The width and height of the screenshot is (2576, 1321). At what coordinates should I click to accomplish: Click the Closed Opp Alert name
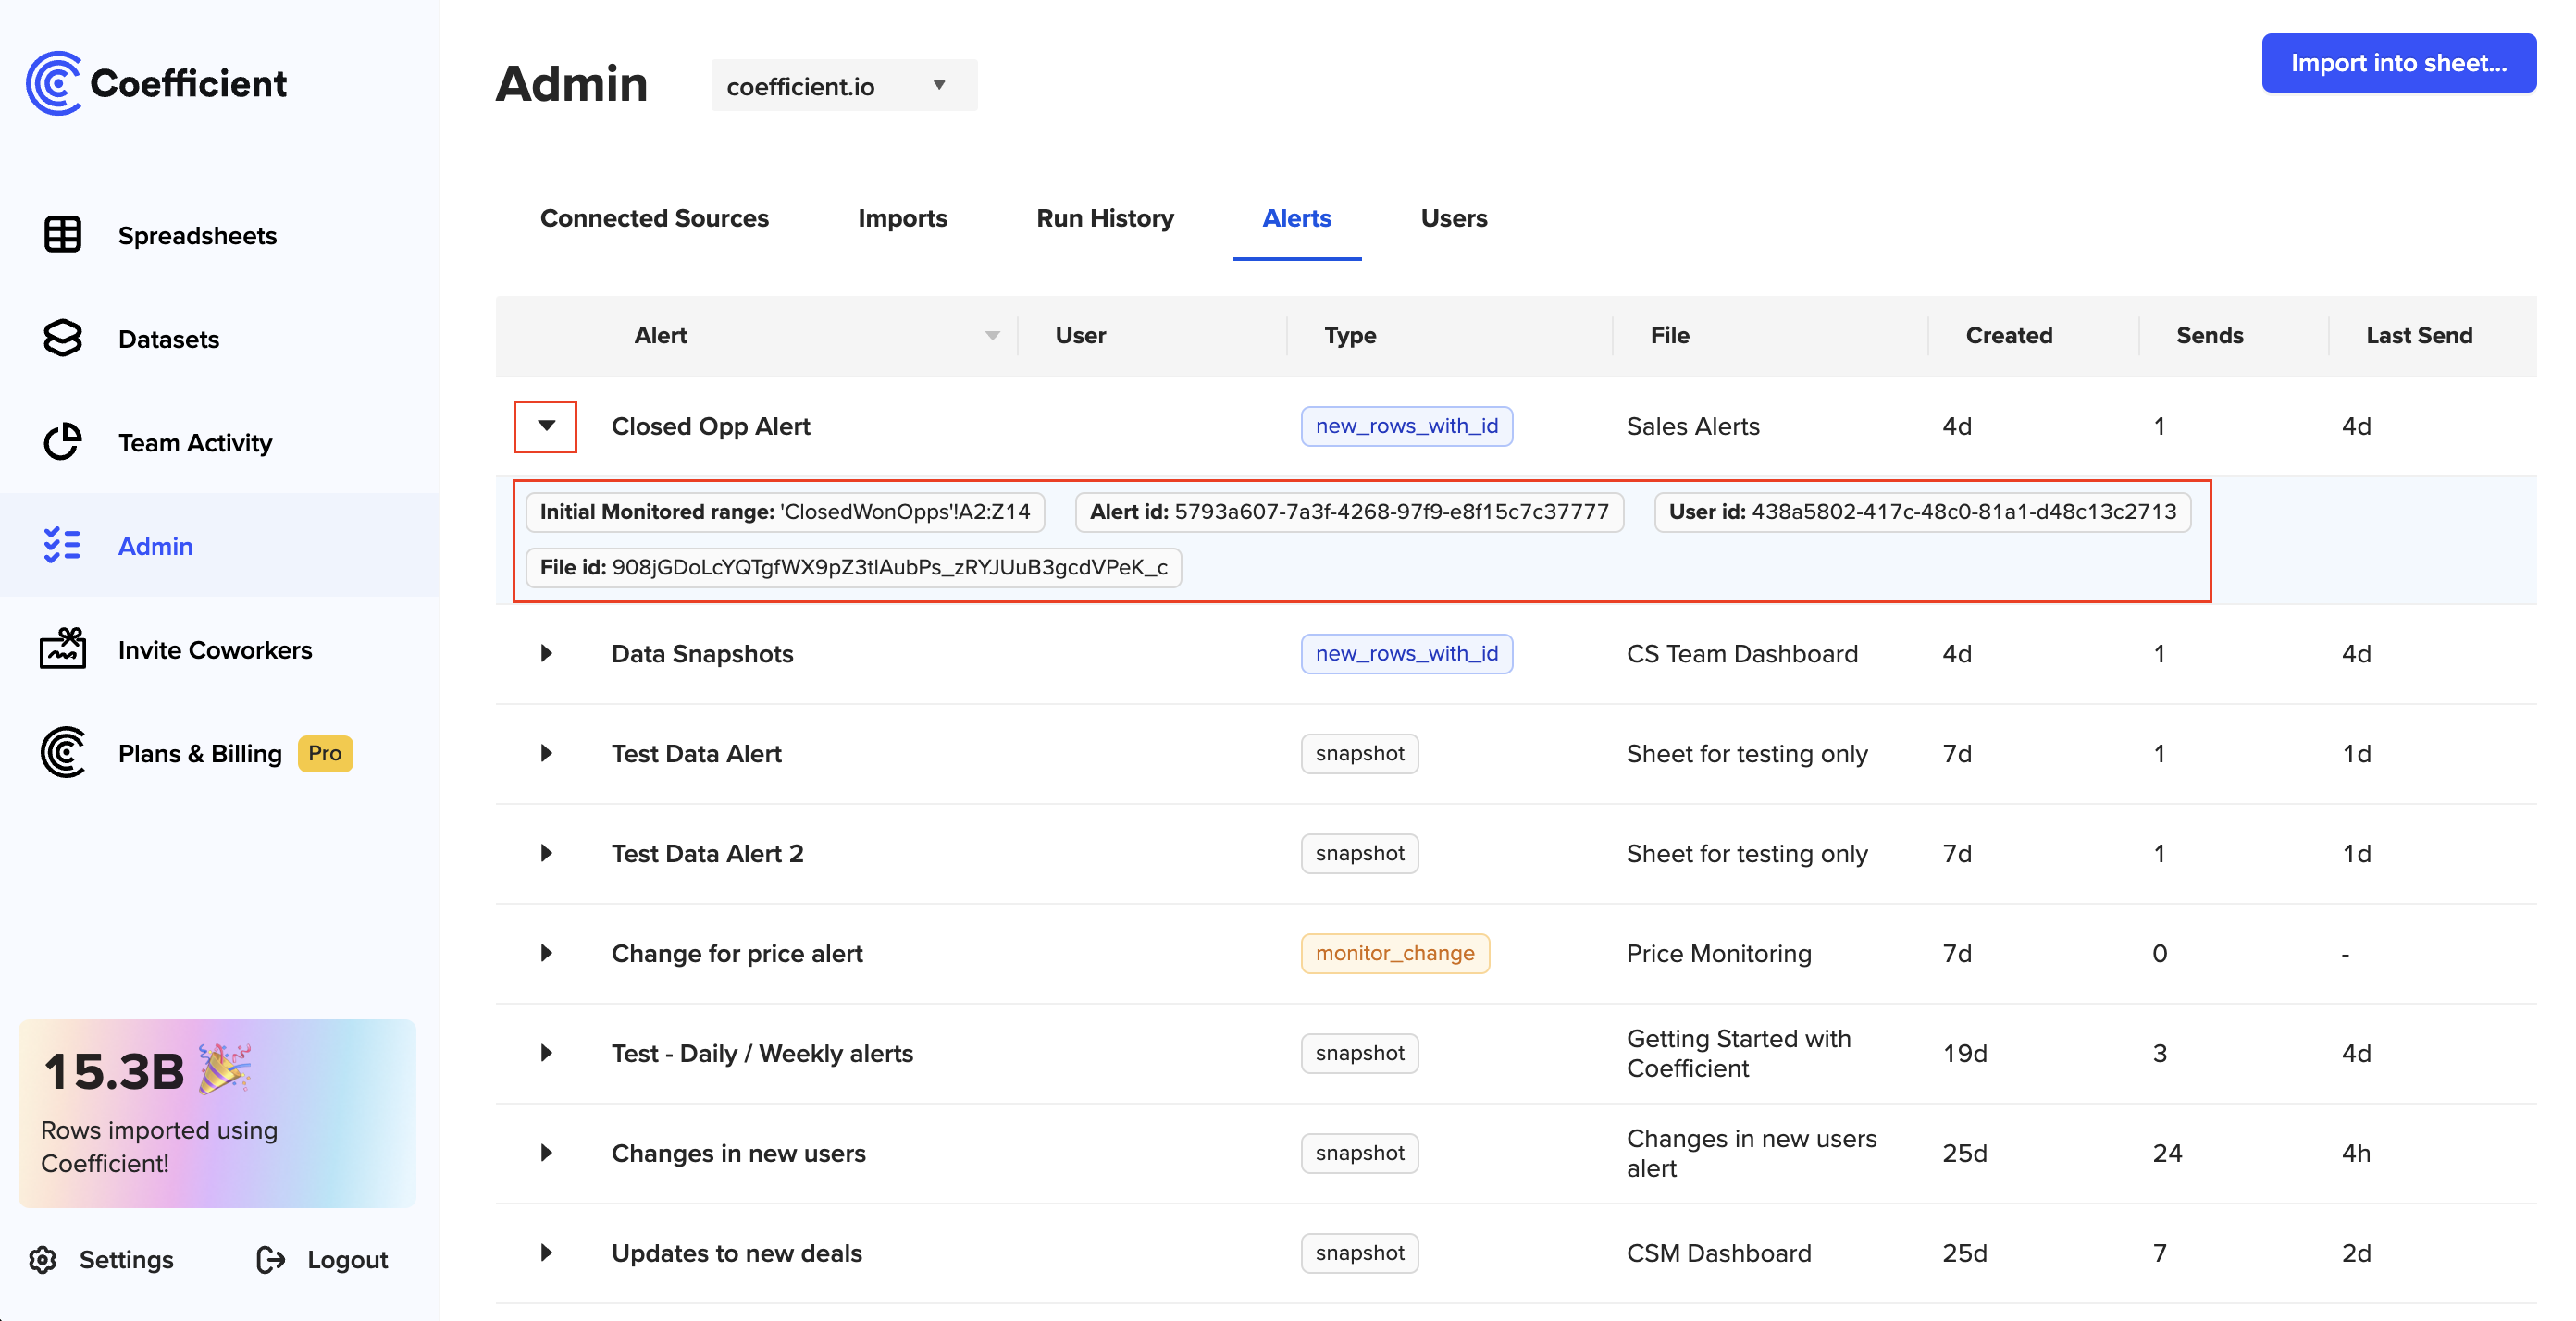point(710,427)
